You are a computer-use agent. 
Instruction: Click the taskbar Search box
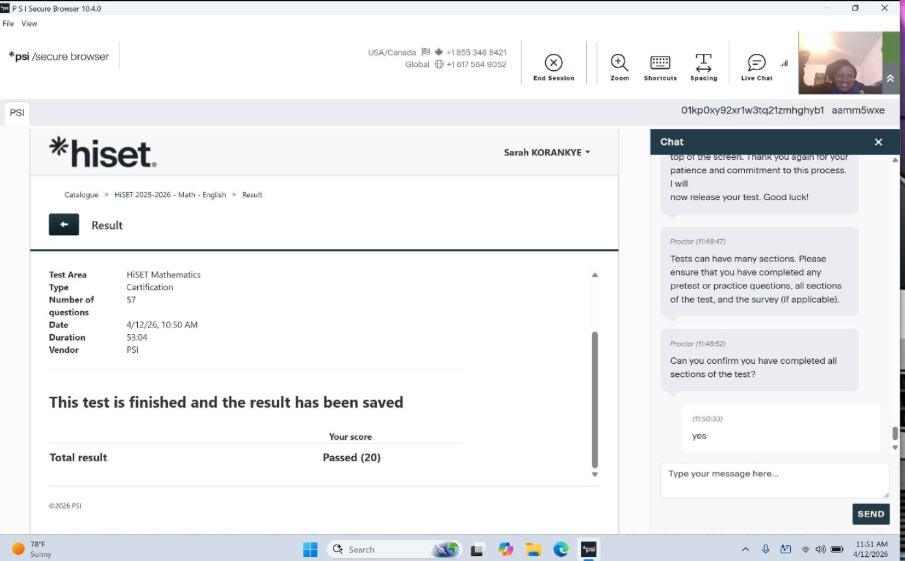[x=395, y=549]
